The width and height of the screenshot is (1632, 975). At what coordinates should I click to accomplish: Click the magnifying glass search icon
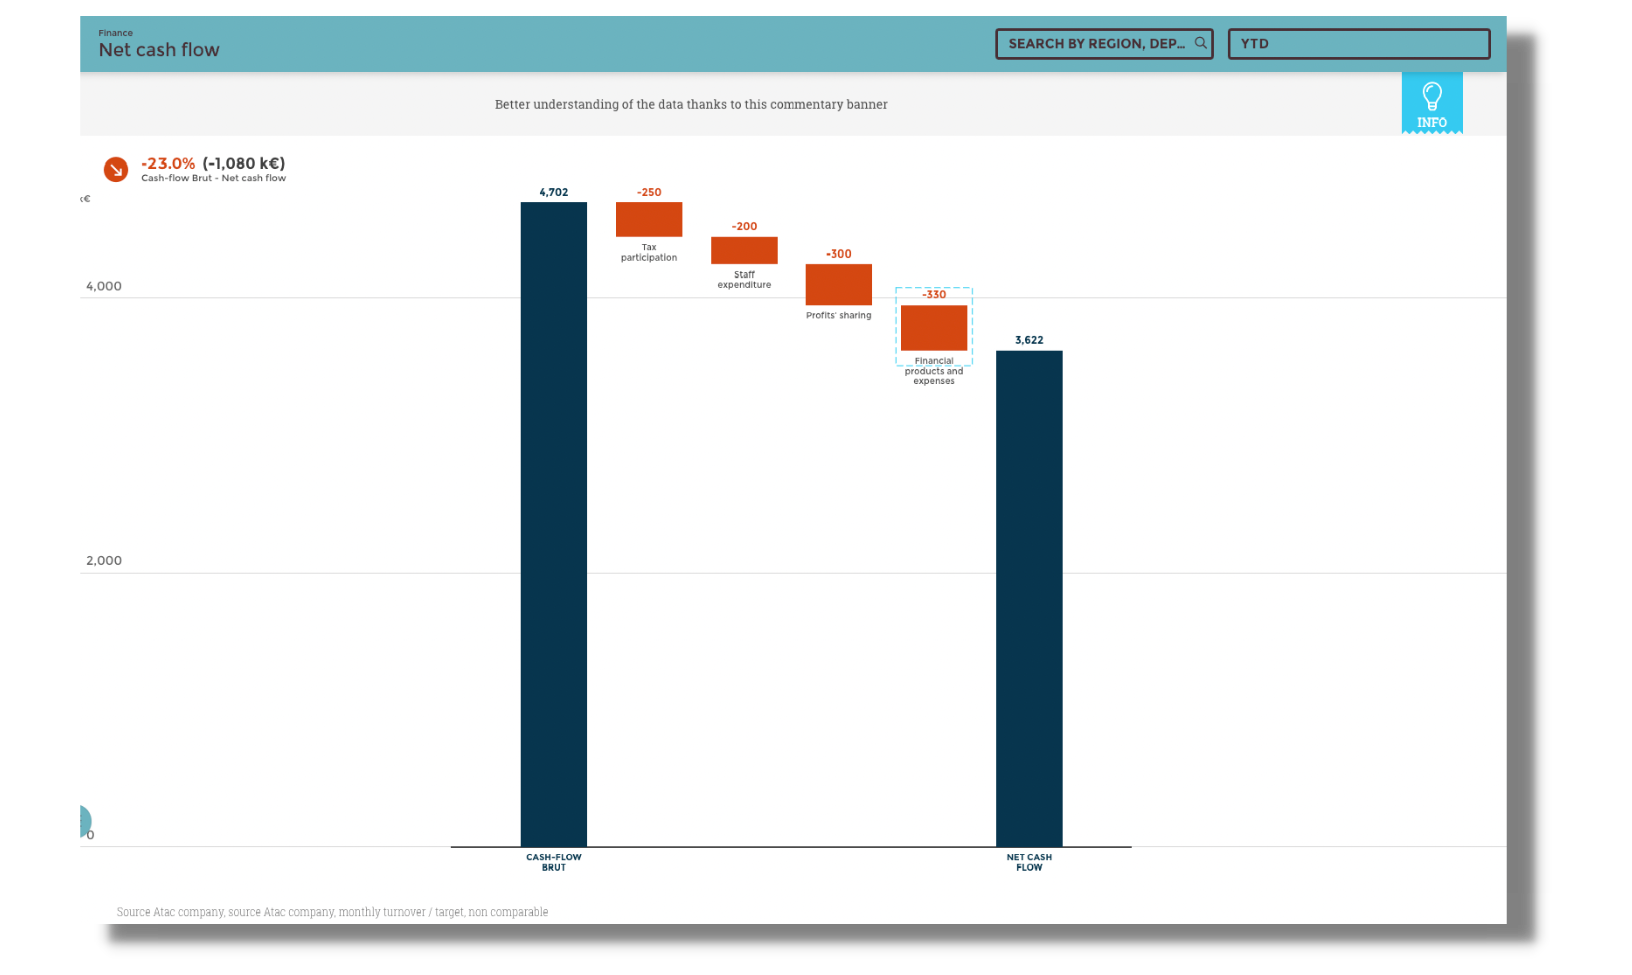click(1200, 43)
